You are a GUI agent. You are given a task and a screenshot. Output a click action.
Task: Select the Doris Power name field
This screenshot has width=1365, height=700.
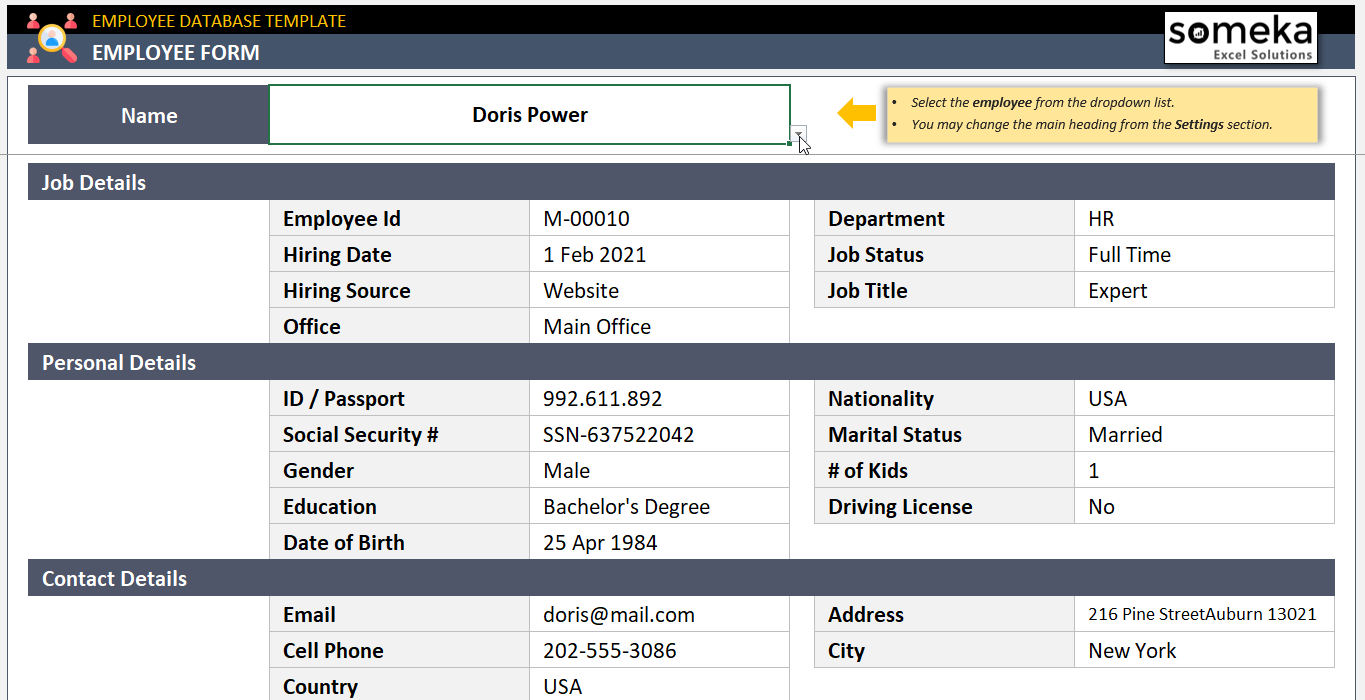pyautogui.click(x=530, y=114)
